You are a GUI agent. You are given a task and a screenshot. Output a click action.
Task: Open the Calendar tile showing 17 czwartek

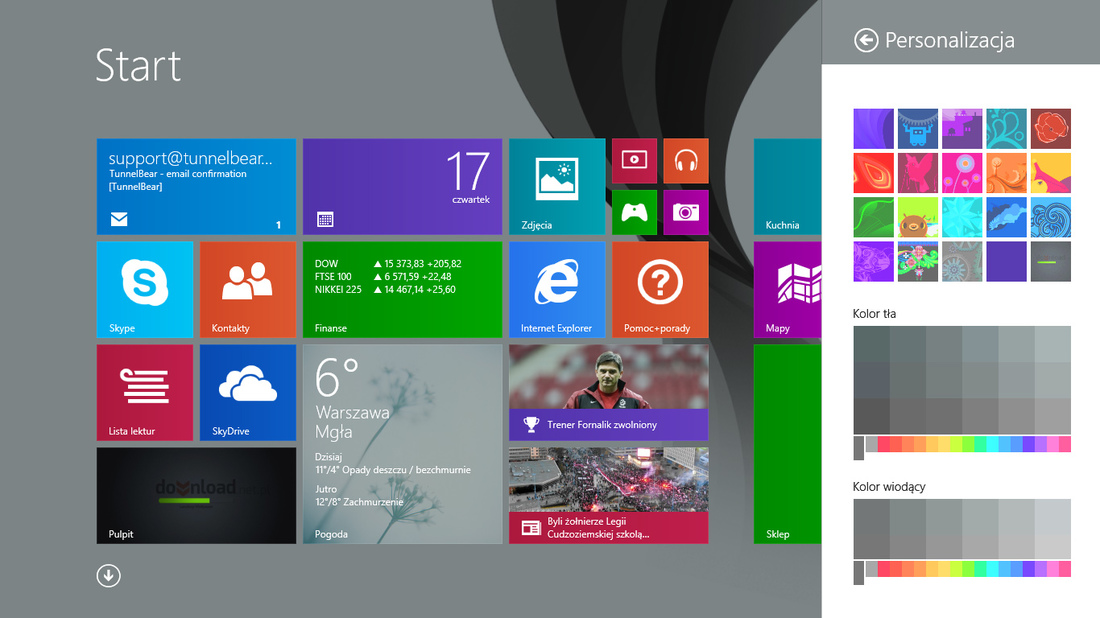pos(403,187)
